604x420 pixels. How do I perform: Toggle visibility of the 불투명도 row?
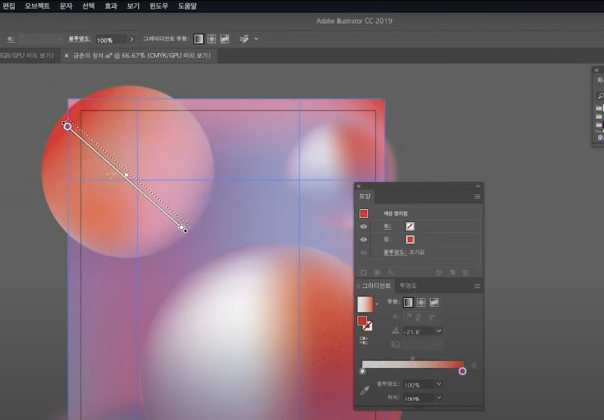point(363,252)
